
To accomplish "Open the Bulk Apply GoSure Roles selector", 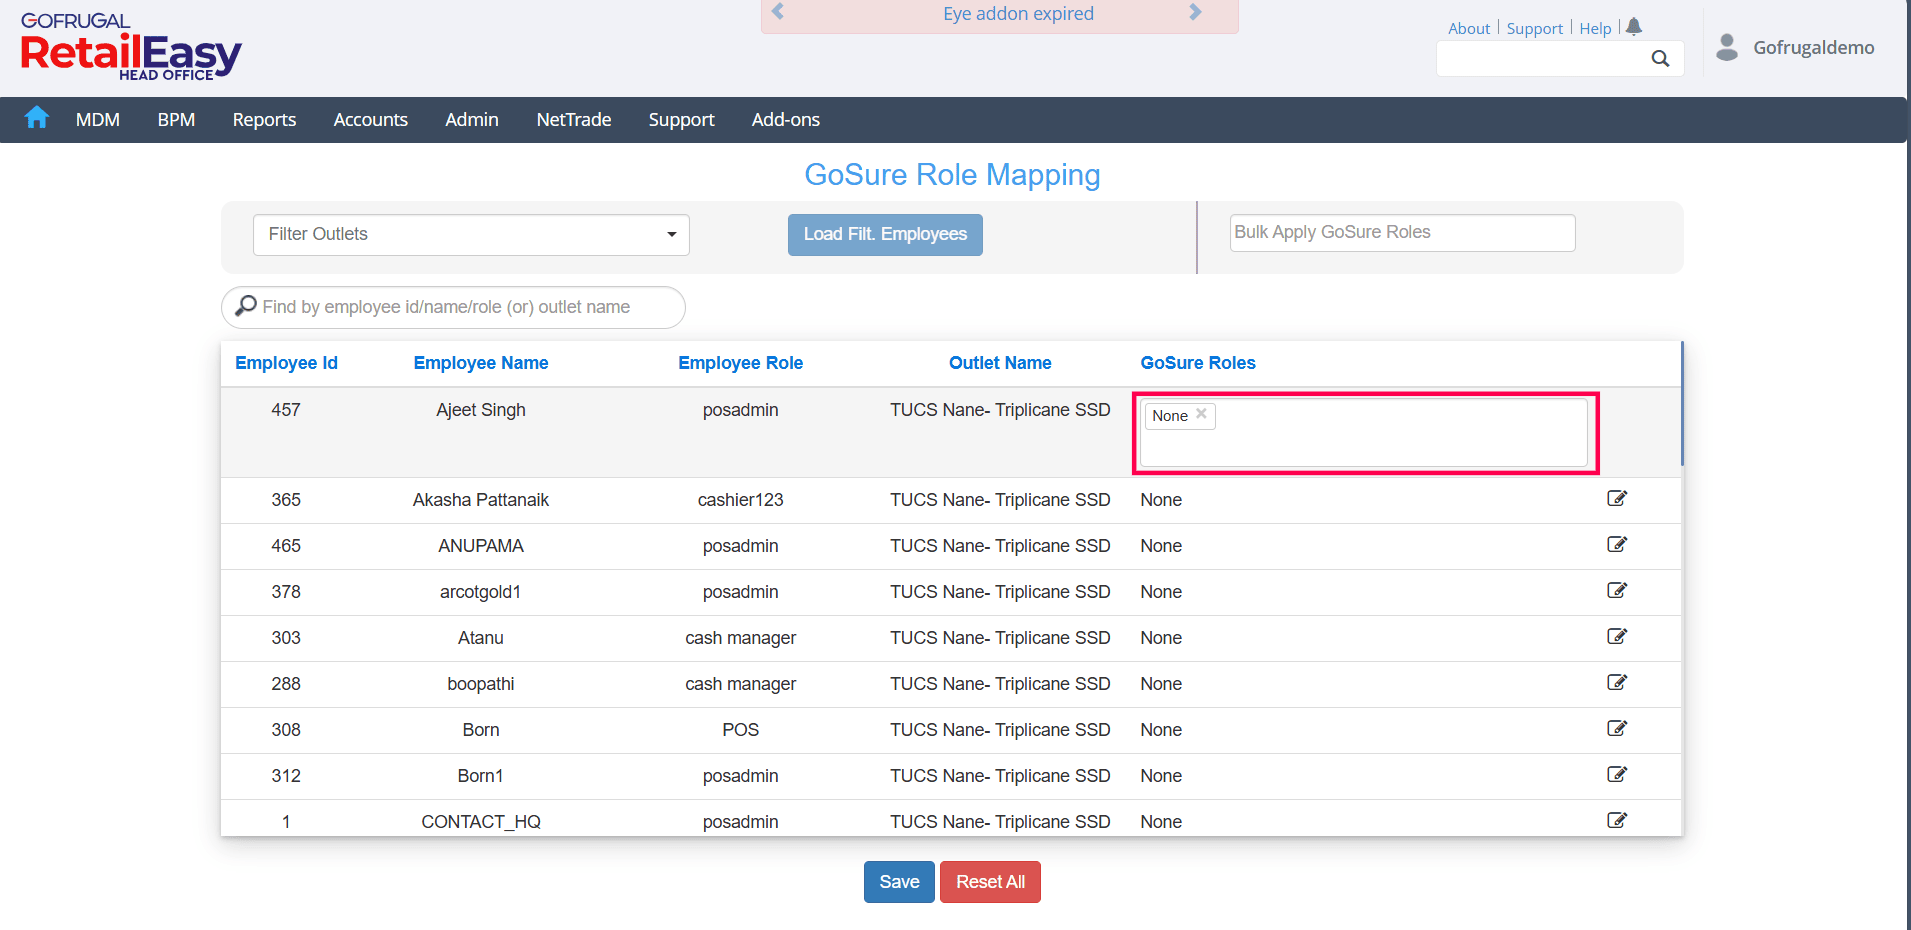I will coord(1401,233).
